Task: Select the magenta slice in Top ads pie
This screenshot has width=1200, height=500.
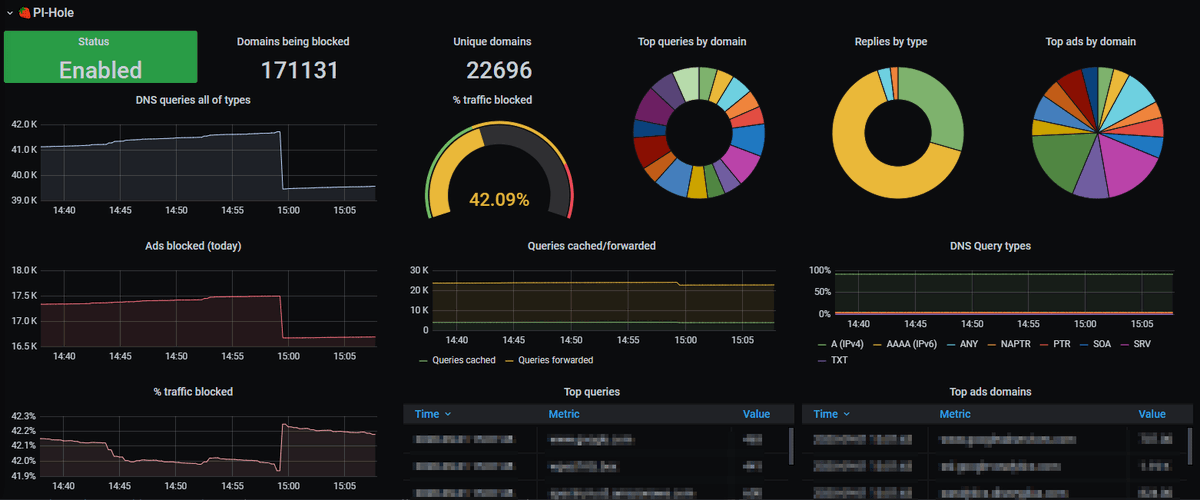Action: point(1130,170)
